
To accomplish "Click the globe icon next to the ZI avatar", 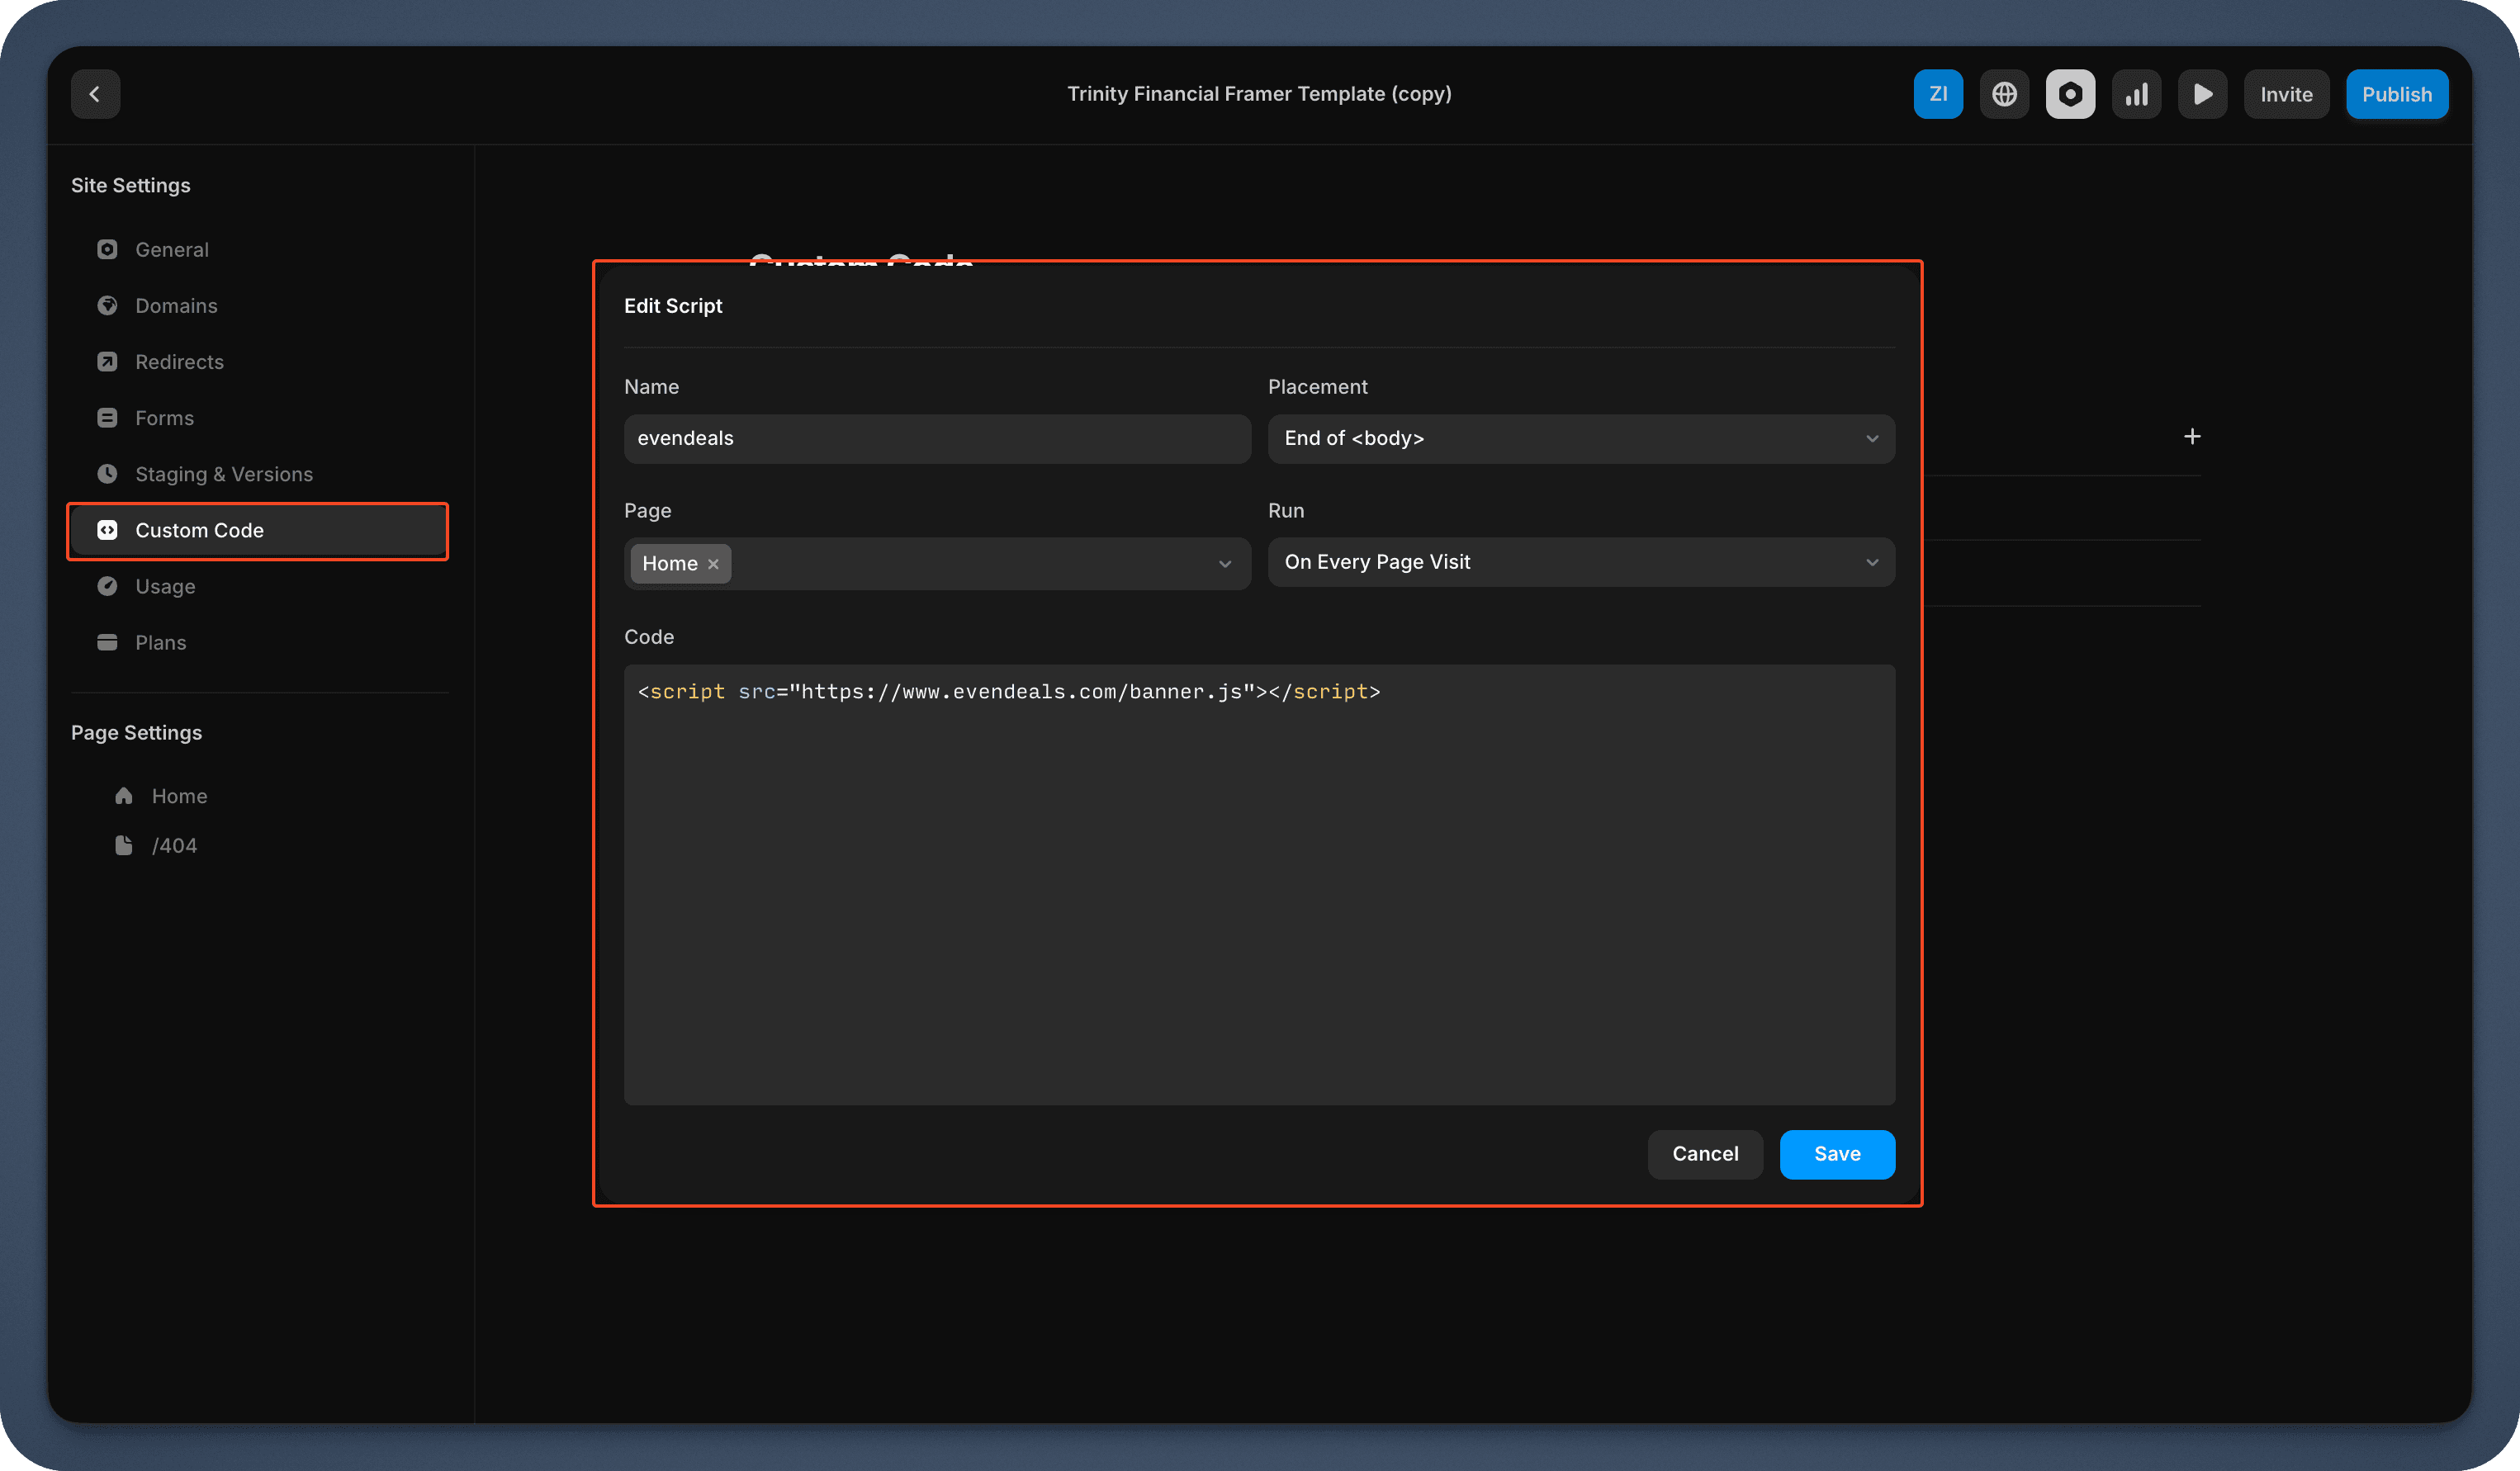I will (x=2004, y=93).
